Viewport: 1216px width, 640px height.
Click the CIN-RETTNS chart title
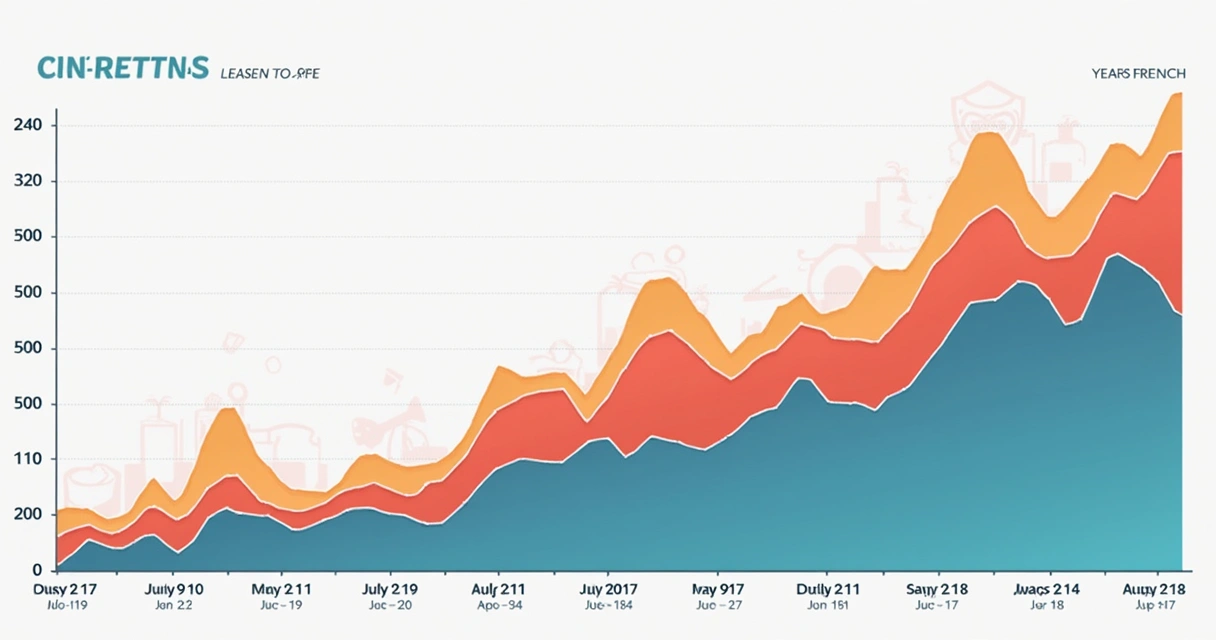122,68
